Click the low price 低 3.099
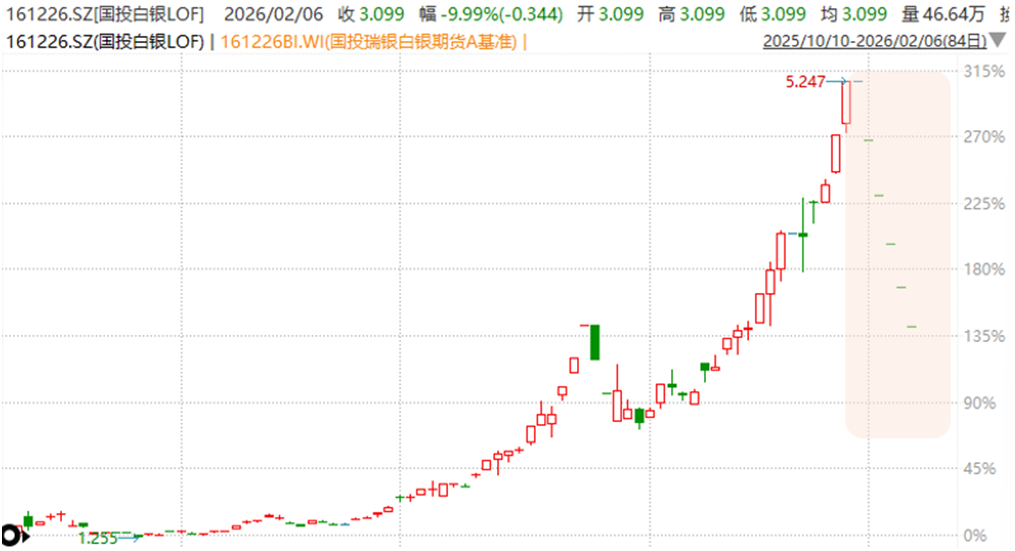1015x551 pixels. pos(773,14)
